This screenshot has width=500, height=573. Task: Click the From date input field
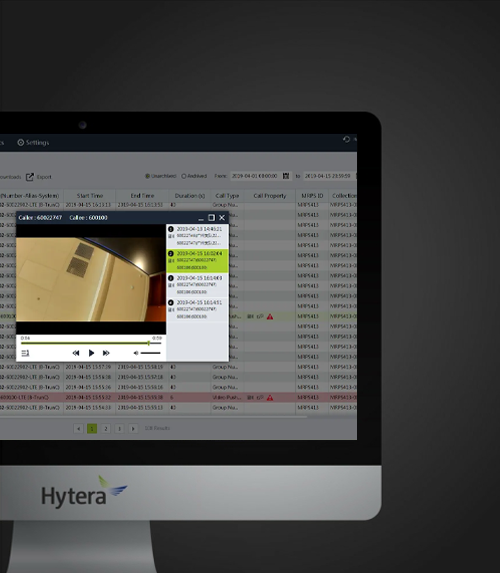[256, 176]
